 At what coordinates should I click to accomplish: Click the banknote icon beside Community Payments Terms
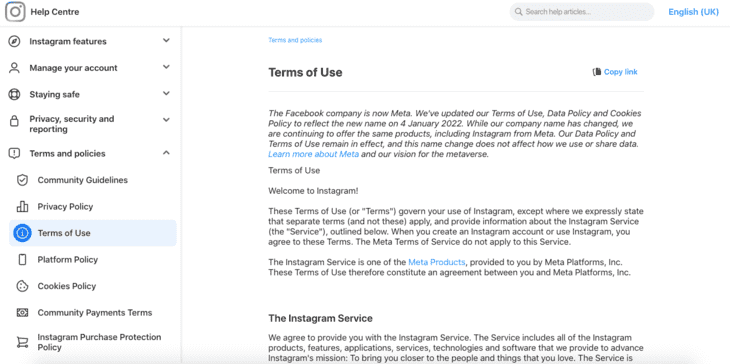coord(22,313)
